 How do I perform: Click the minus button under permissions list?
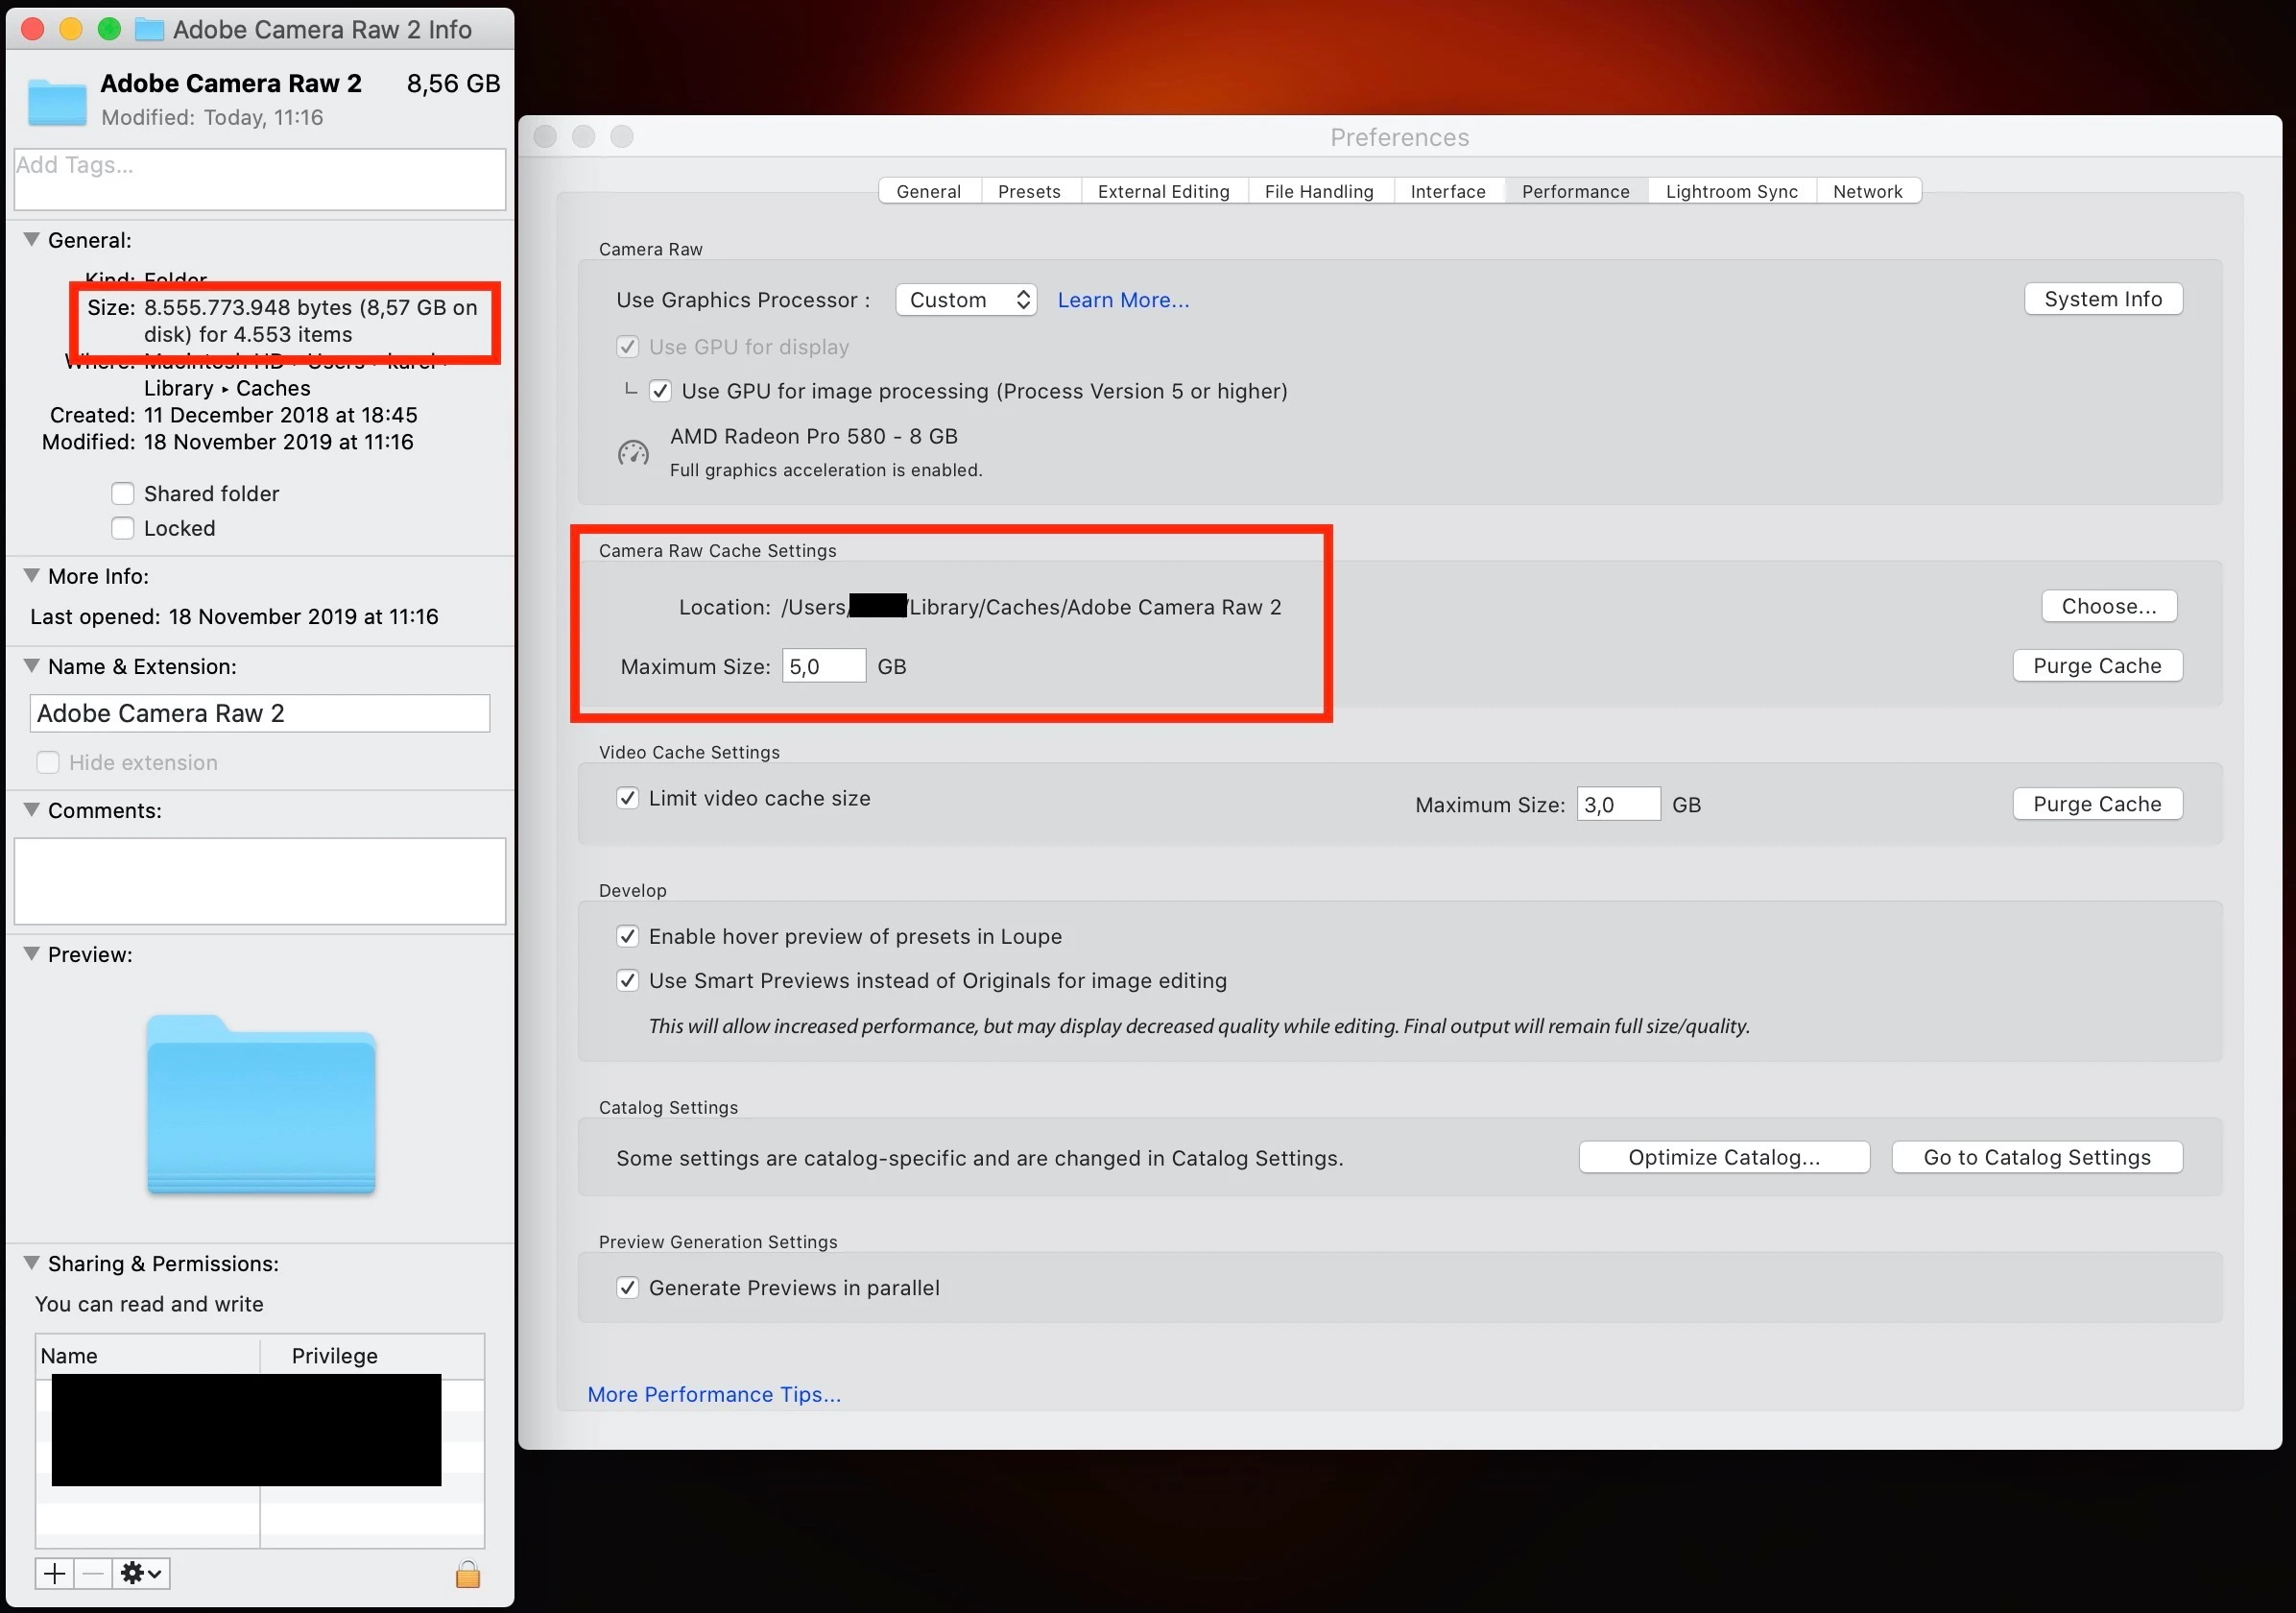pyautogui.click(x=93, y=1574)
